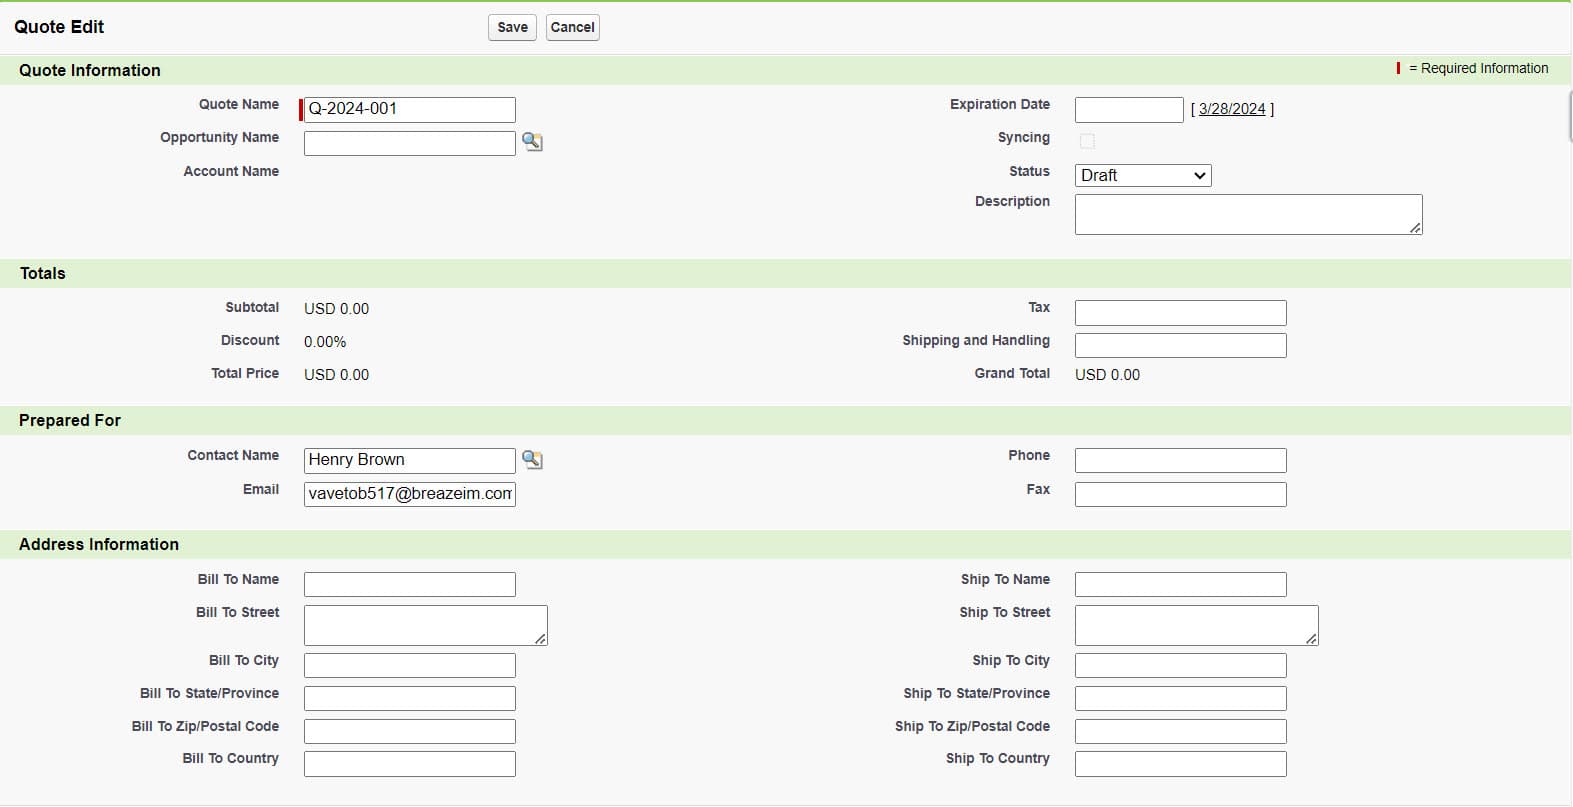The width and height of the screenshot is (1573, 807).
Task: Click the Discount value 0.00%
Action: click(325, 342)
